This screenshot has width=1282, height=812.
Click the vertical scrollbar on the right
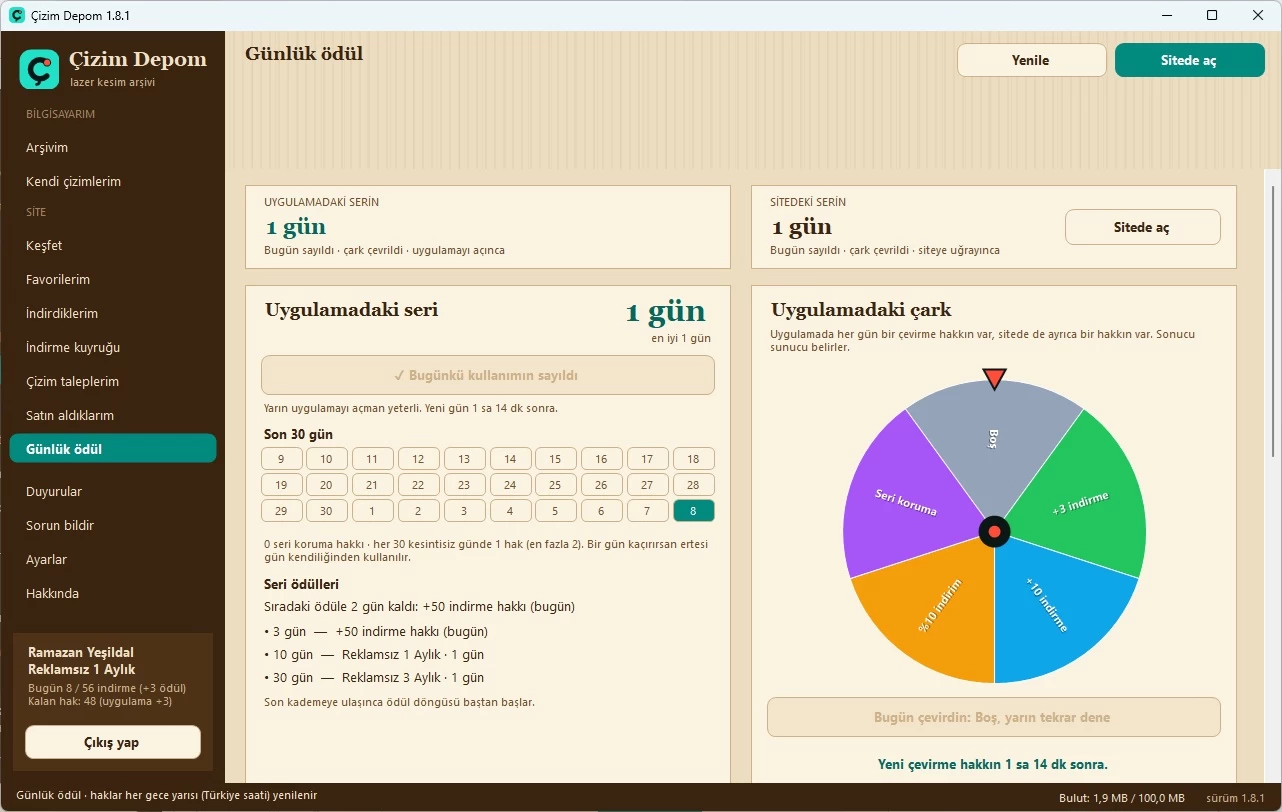pos(1273,320)
